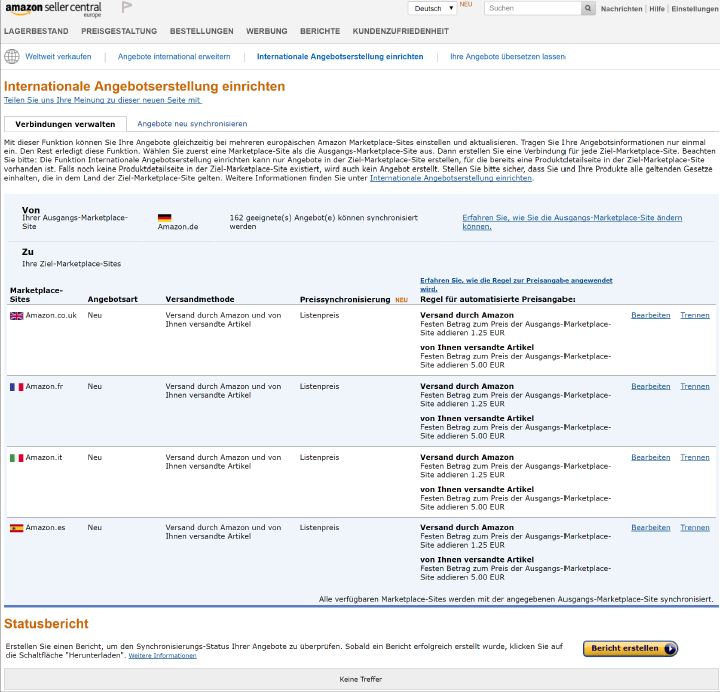Click the Amazon.fr marketplace name
Screen dimensions: 720x692
(x=44, y=387)
